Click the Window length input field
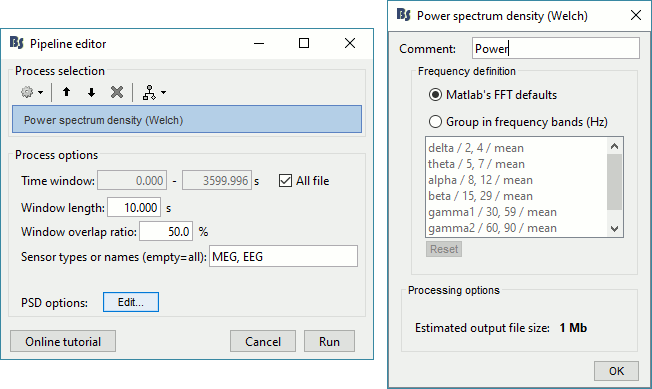 click(134, 207)
